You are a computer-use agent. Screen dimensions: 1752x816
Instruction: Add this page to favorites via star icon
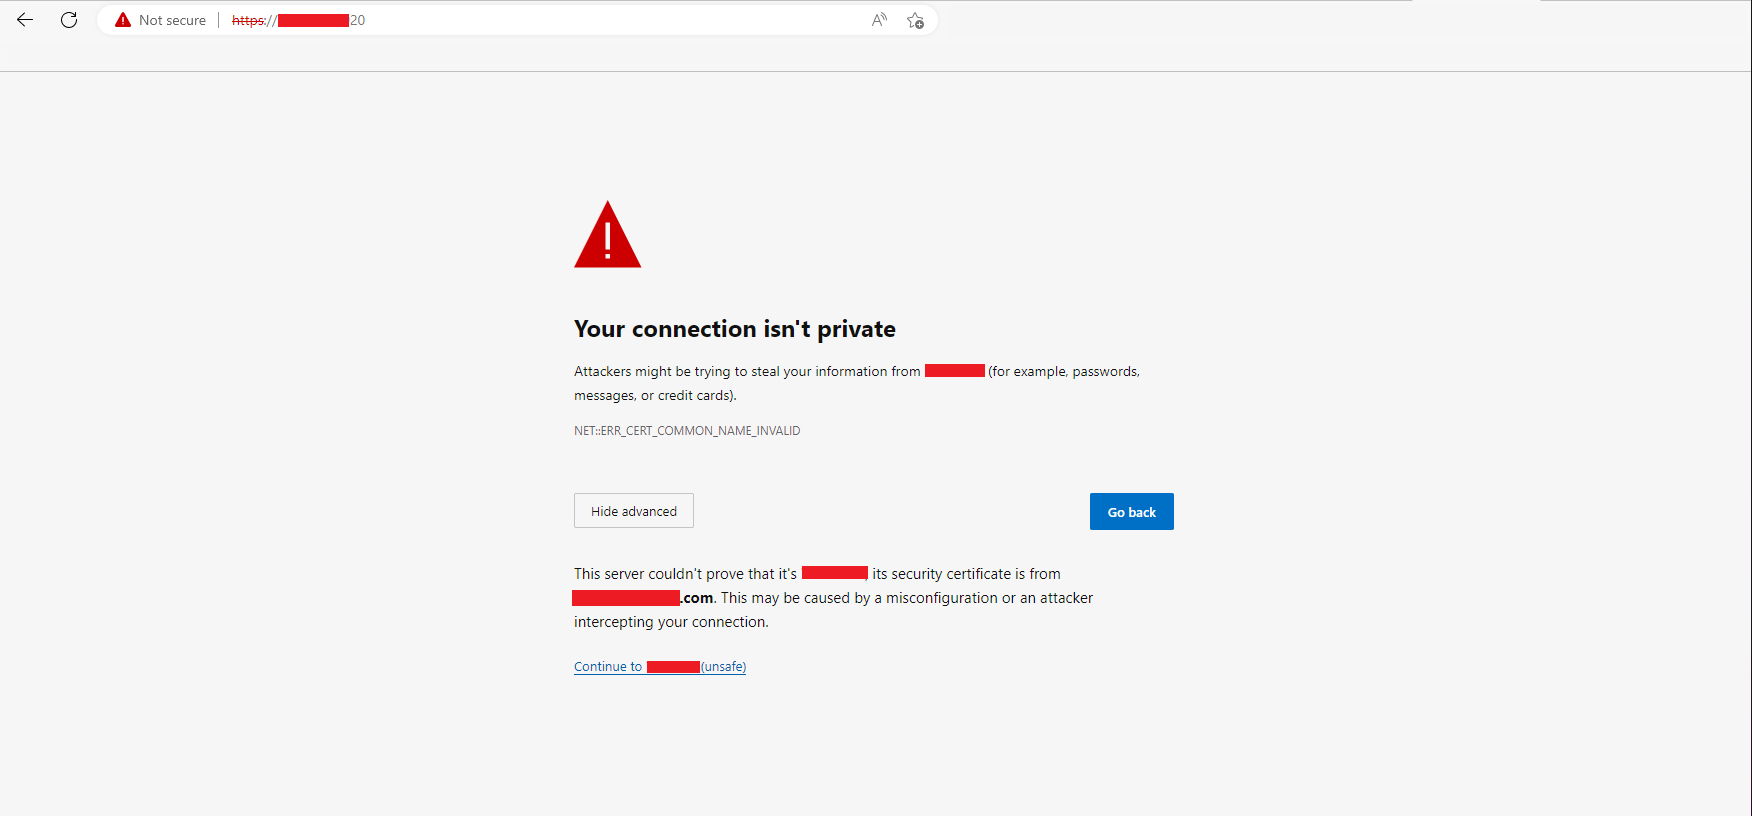click(915, 20)
